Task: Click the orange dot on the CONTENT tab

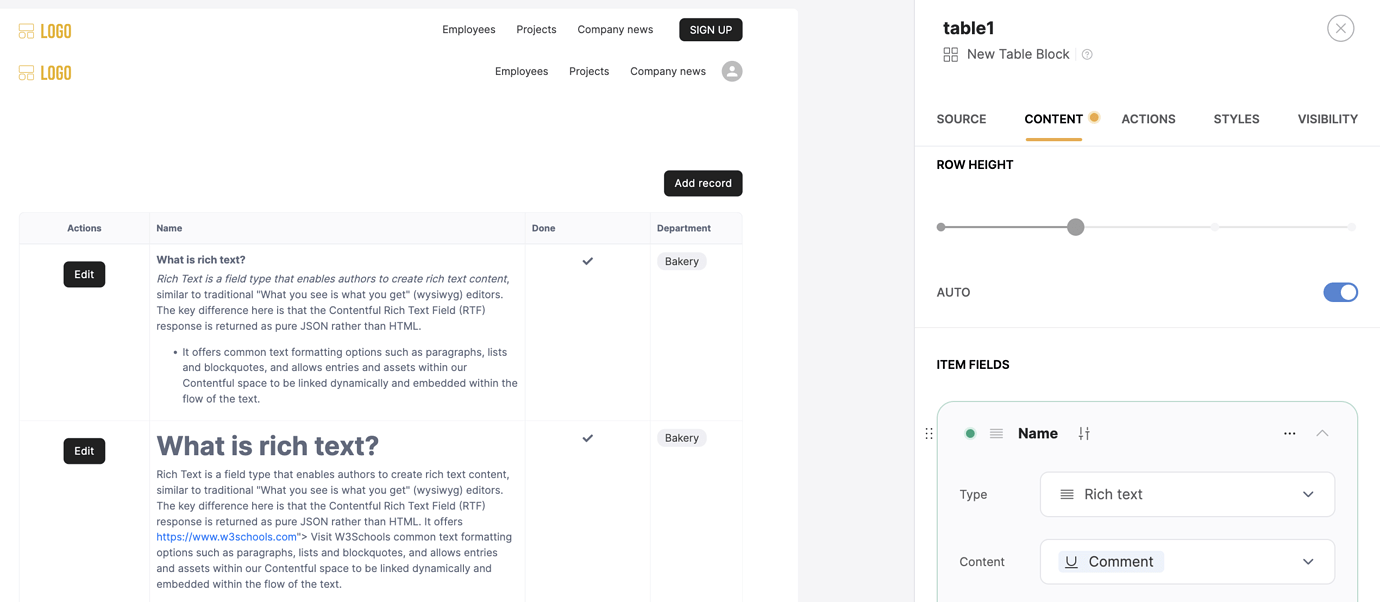Action: 1094,117
